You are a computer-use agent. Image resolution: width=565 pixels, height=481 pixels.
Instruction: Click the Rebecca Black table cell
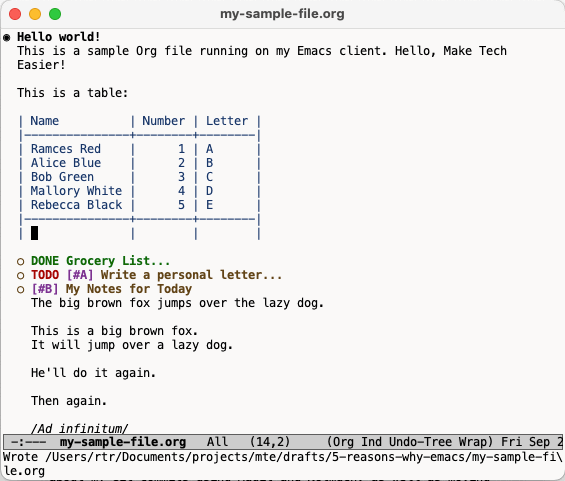(x=76, y=205)
